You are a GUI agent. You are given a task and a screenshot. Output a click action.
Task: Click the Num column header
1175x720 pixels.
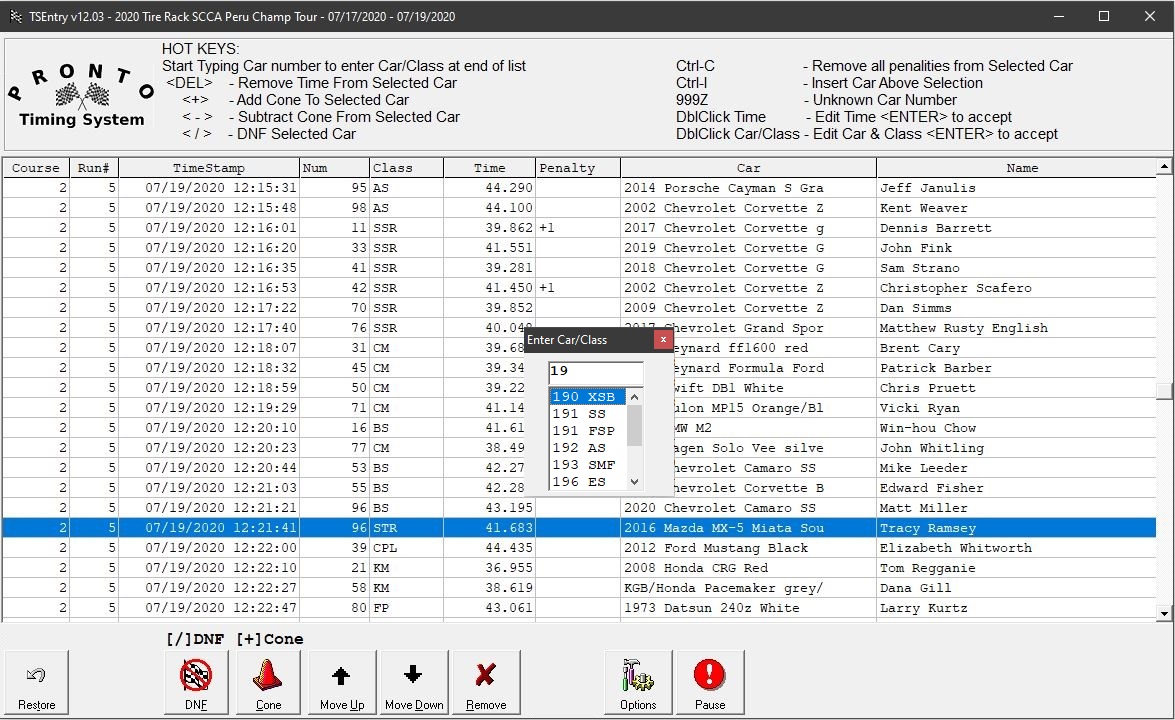(x=334, y=168)
